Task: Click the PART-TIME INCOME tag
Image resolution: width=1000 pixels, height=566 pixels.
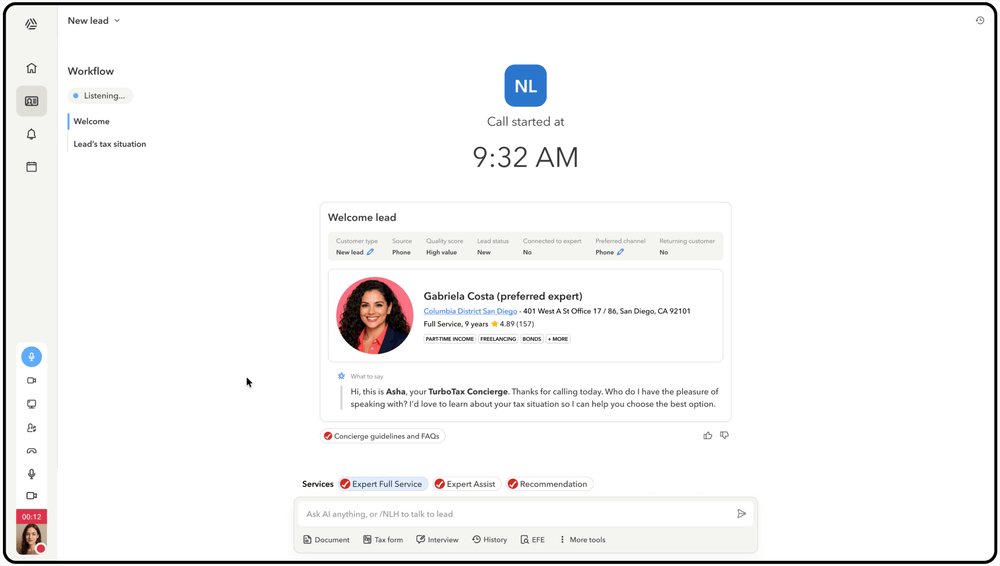Action: [x=450, y=339]
